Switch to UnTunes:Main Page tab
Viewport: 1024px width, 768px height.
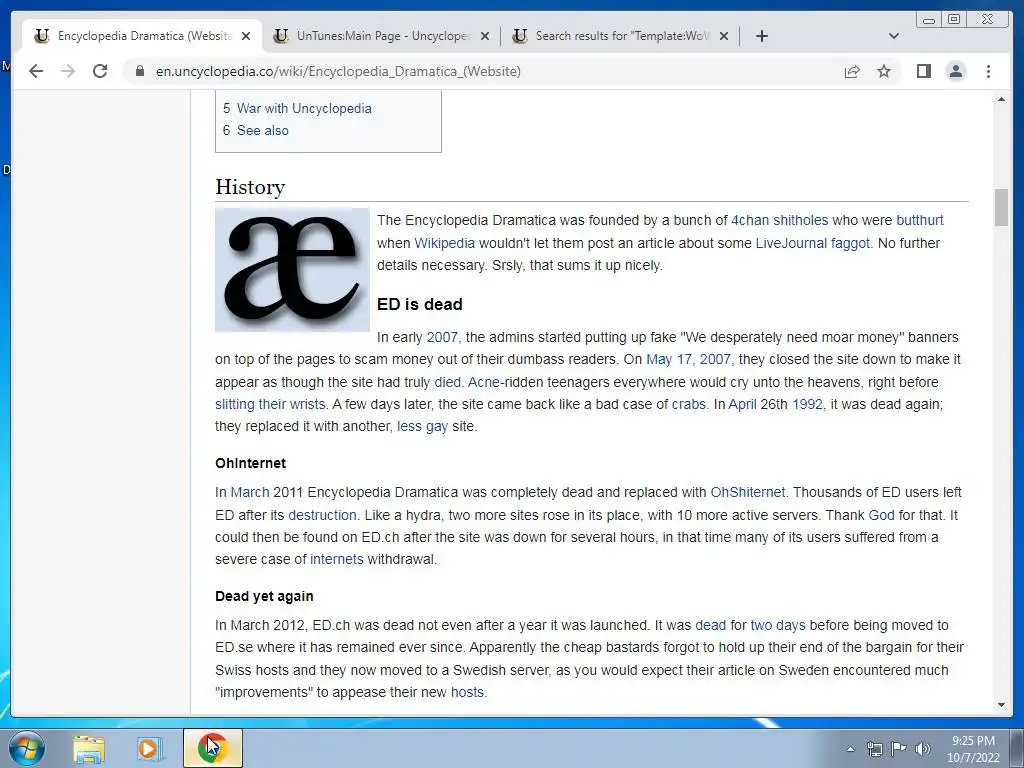pos(382,36)
